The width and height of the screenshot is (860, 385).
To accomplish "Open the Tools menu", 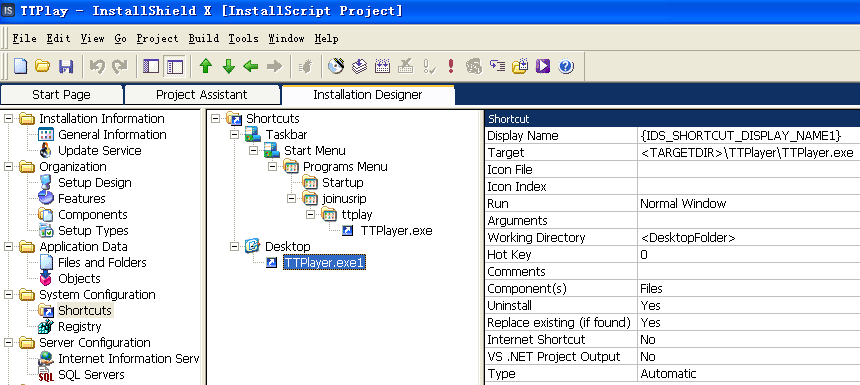I will 244,38.
